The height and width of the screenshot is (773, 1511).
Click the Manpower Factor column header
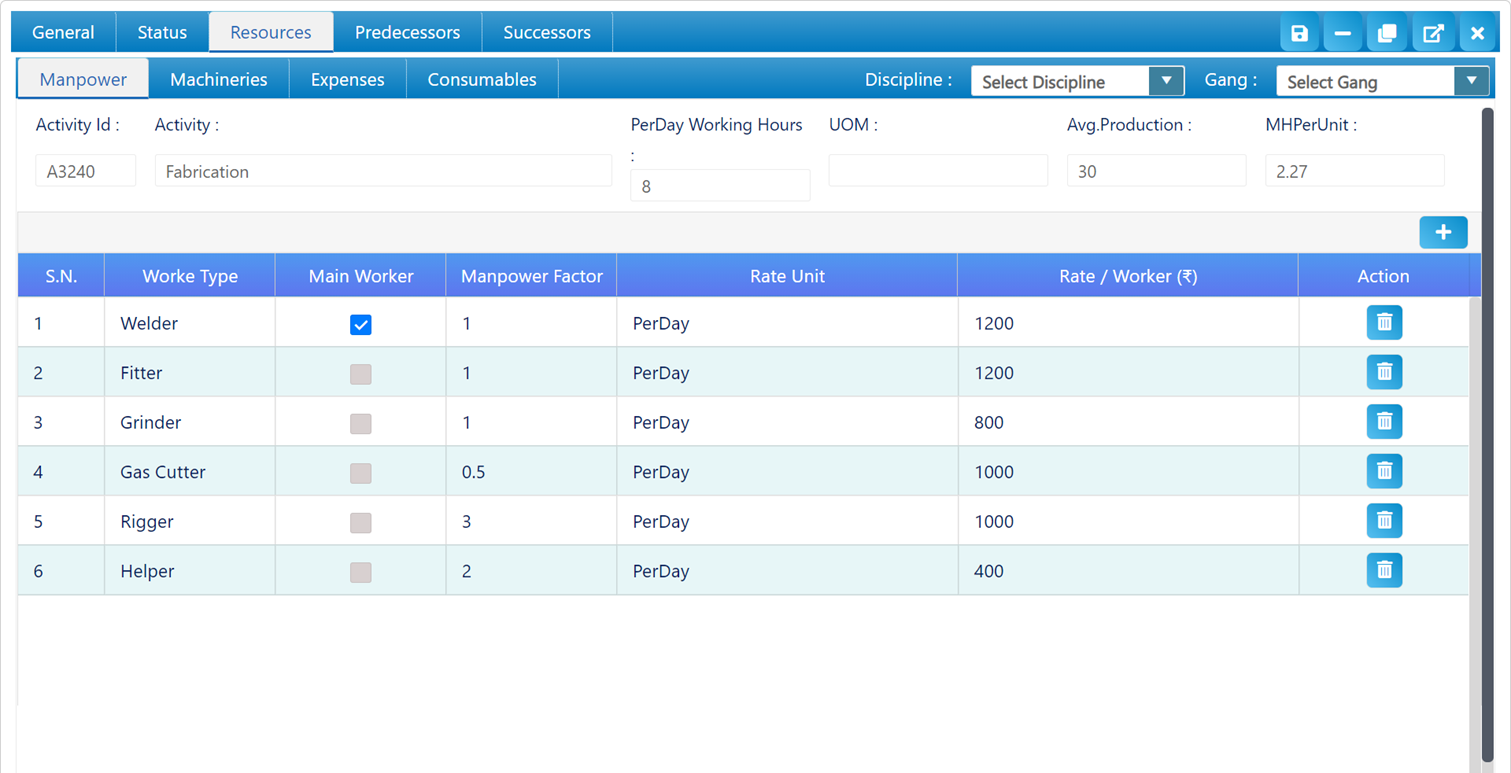point(531,276)
